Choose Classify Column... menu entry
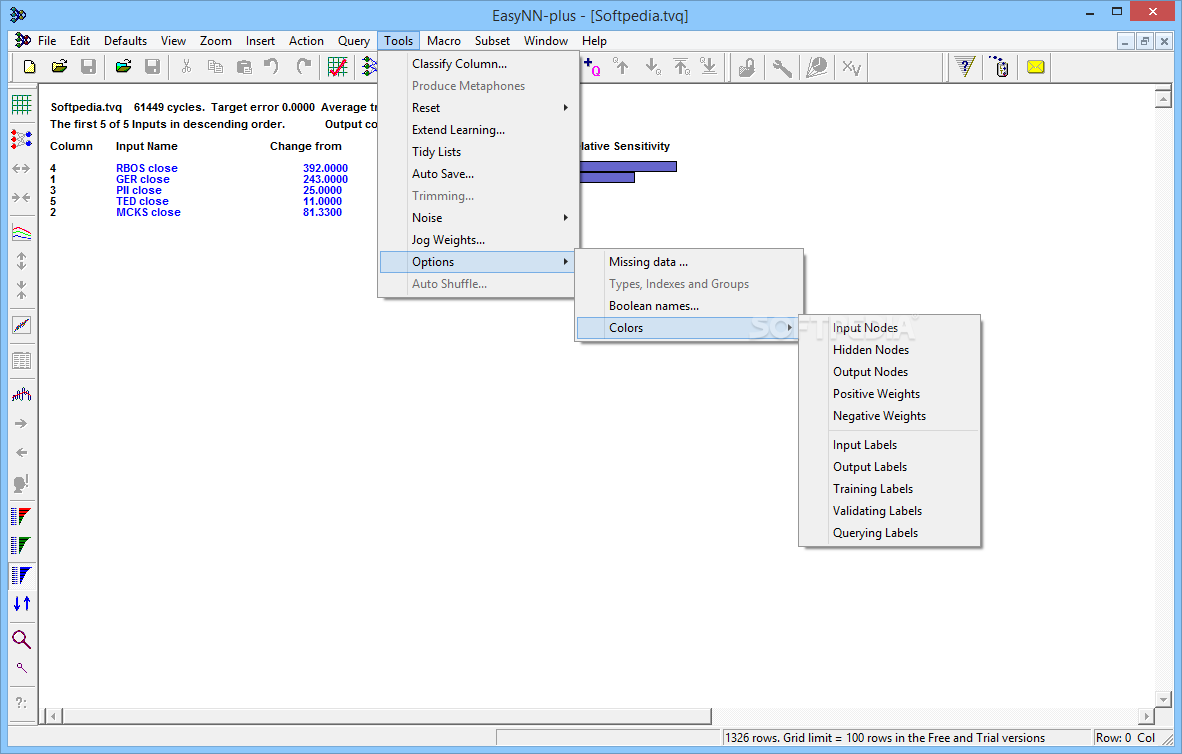Viewport: 1182px width, 754px height. [478, 64]
